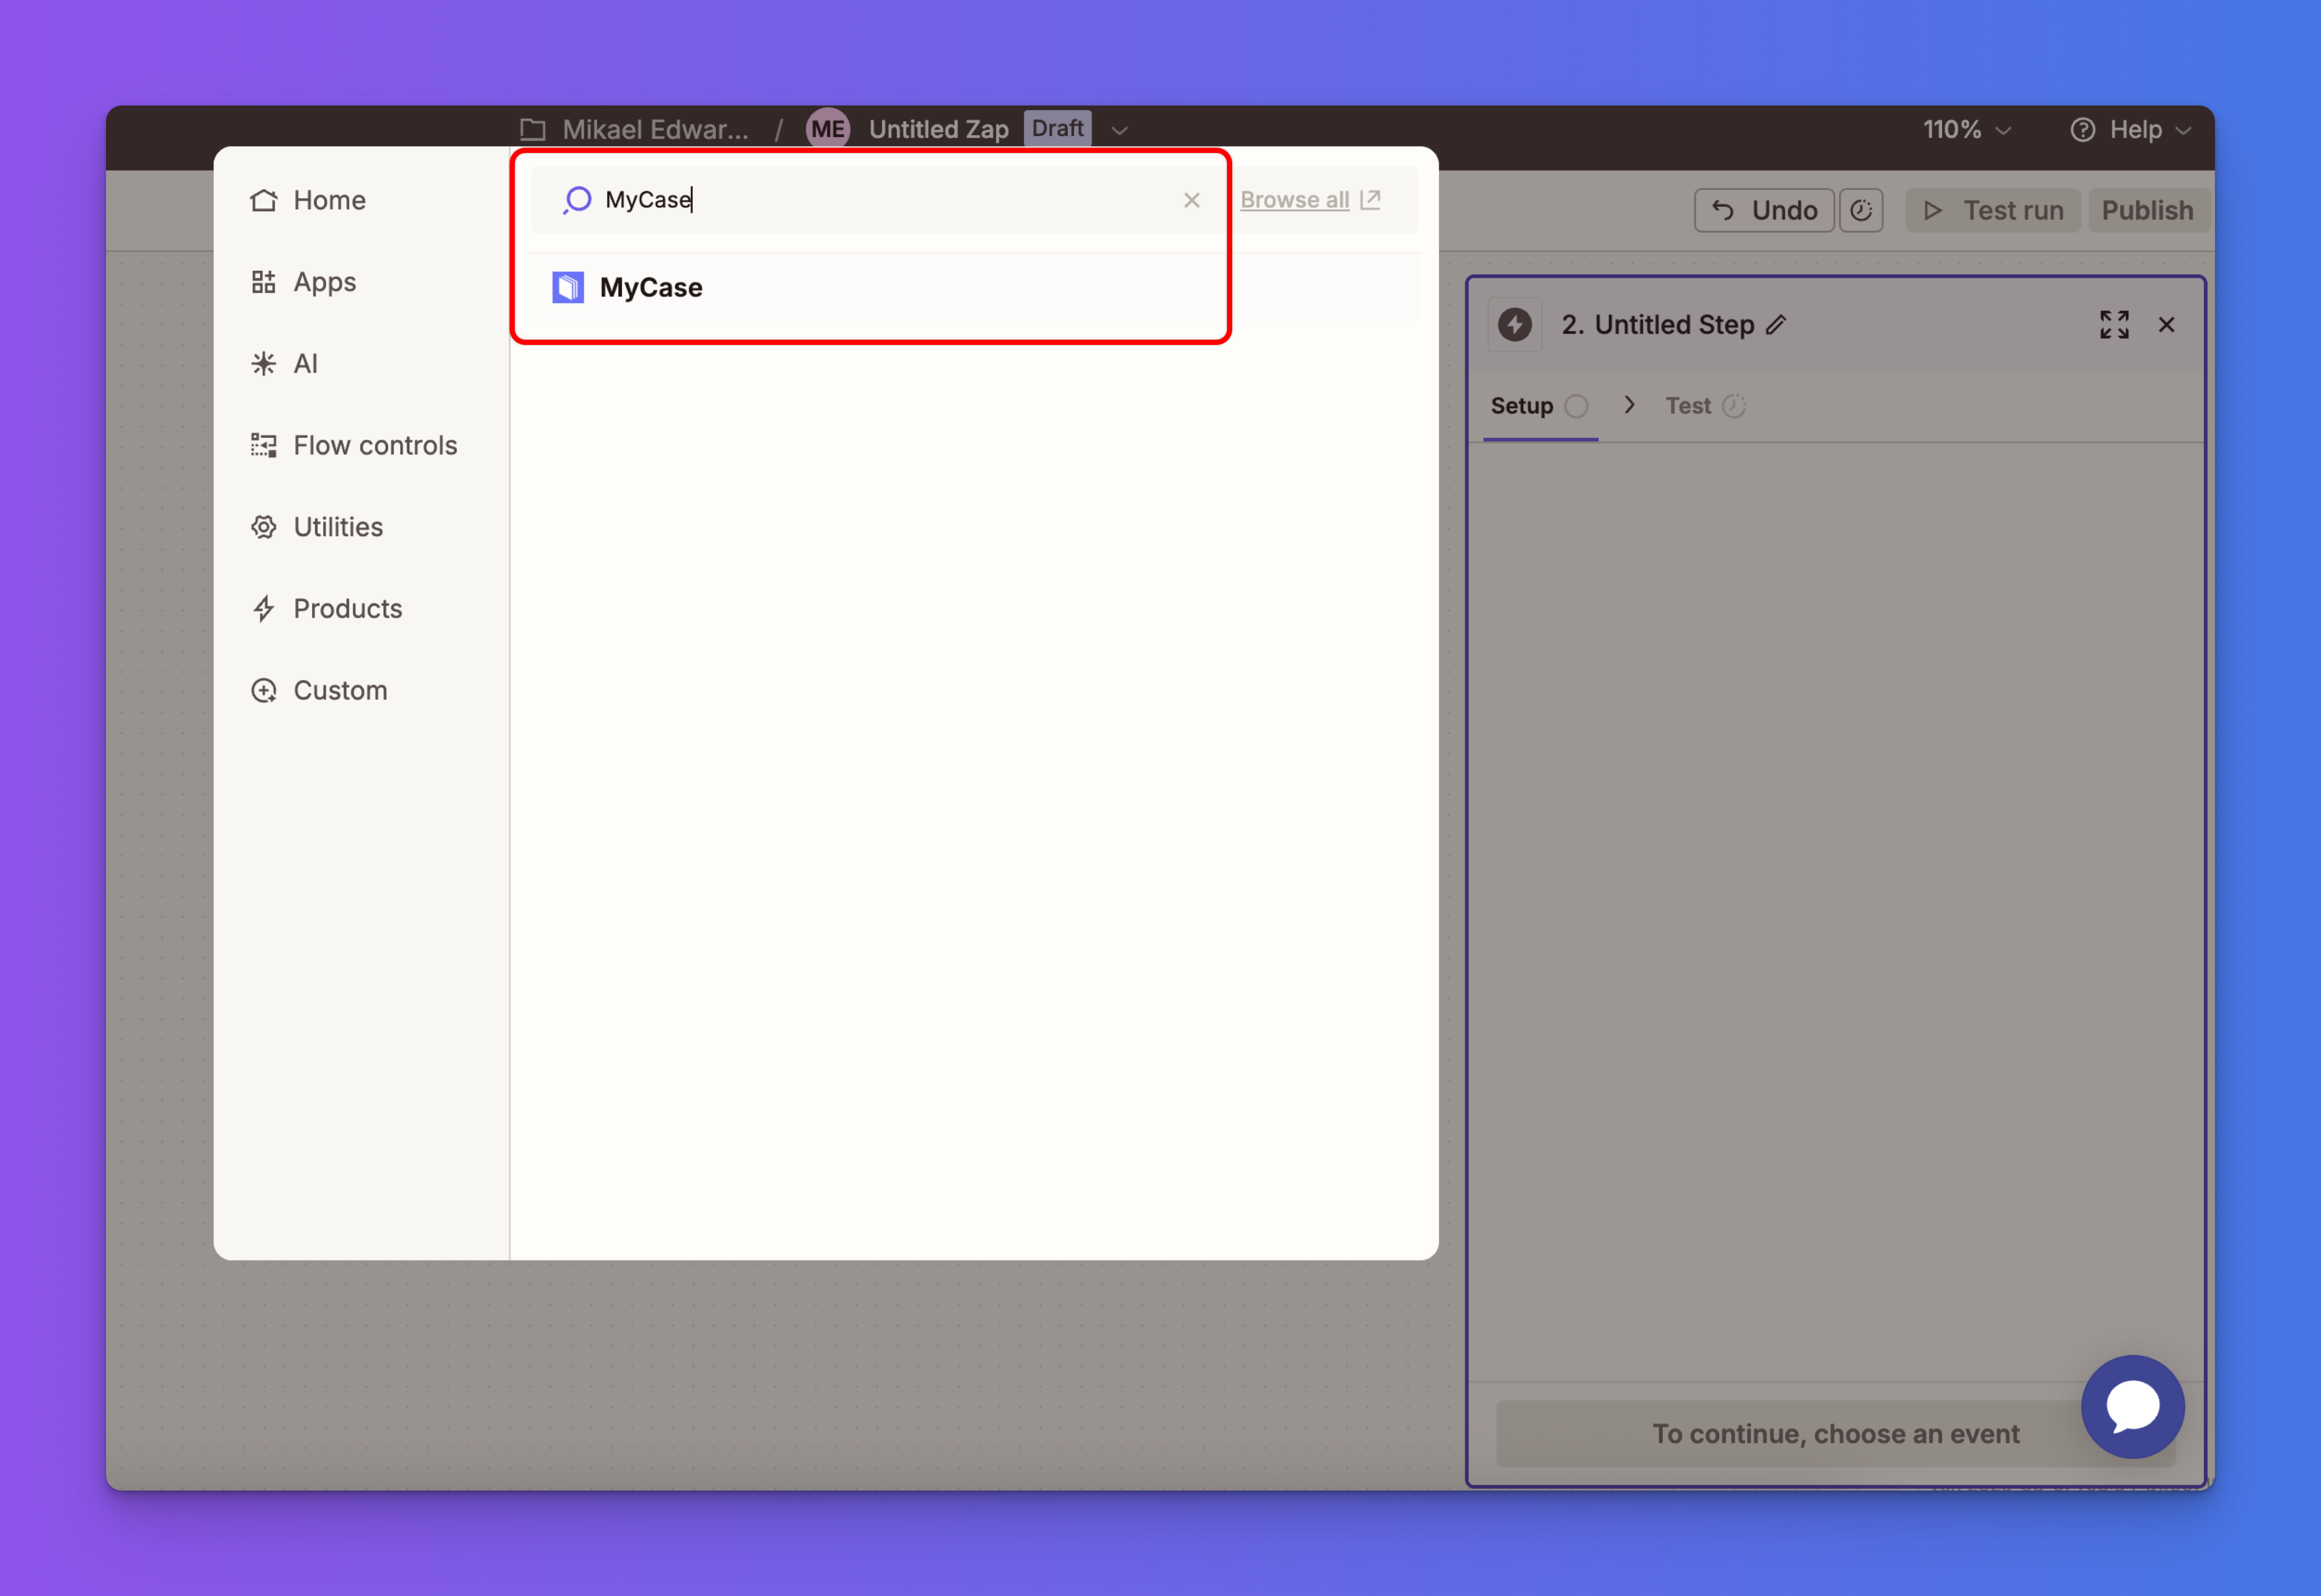Expand the step panel to full screen
The height and width of the screenshot is (1596, 2321).
click(x=2114, y=325)
